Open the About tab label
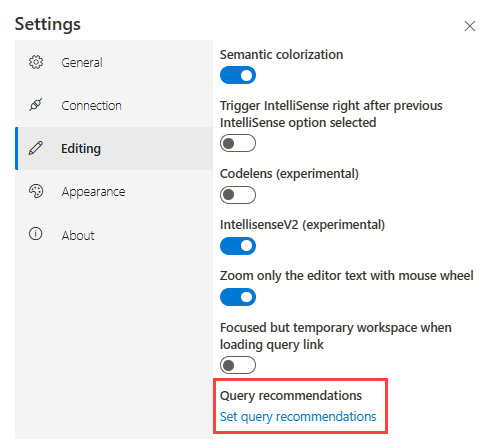Viewport: 489px width, 439px height. pos(78,236)
